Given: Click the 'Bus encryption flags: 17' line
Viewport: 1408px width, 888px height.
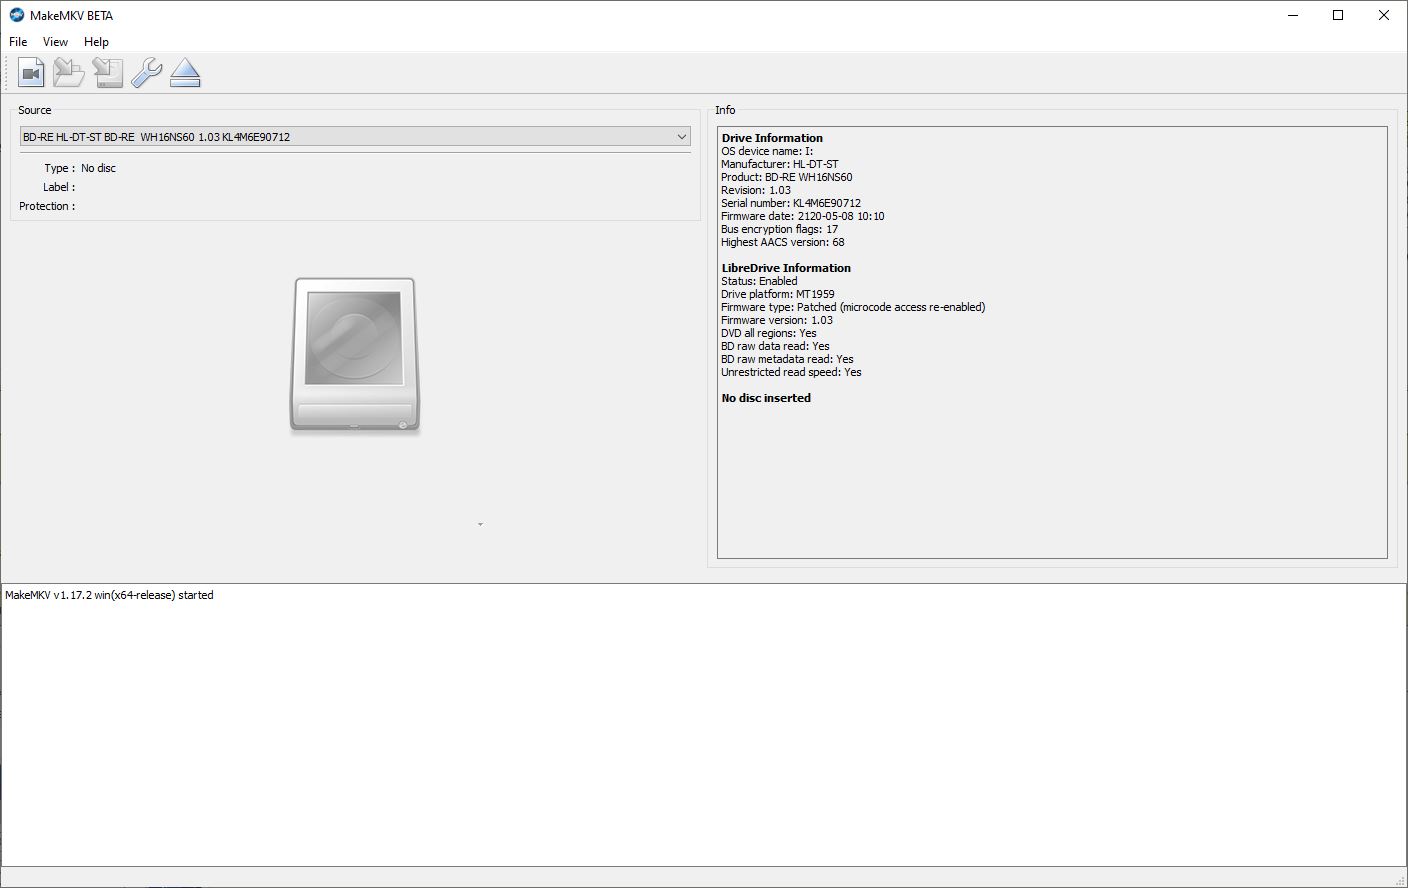Looking at the screenshot, I should tap(780, 229).
